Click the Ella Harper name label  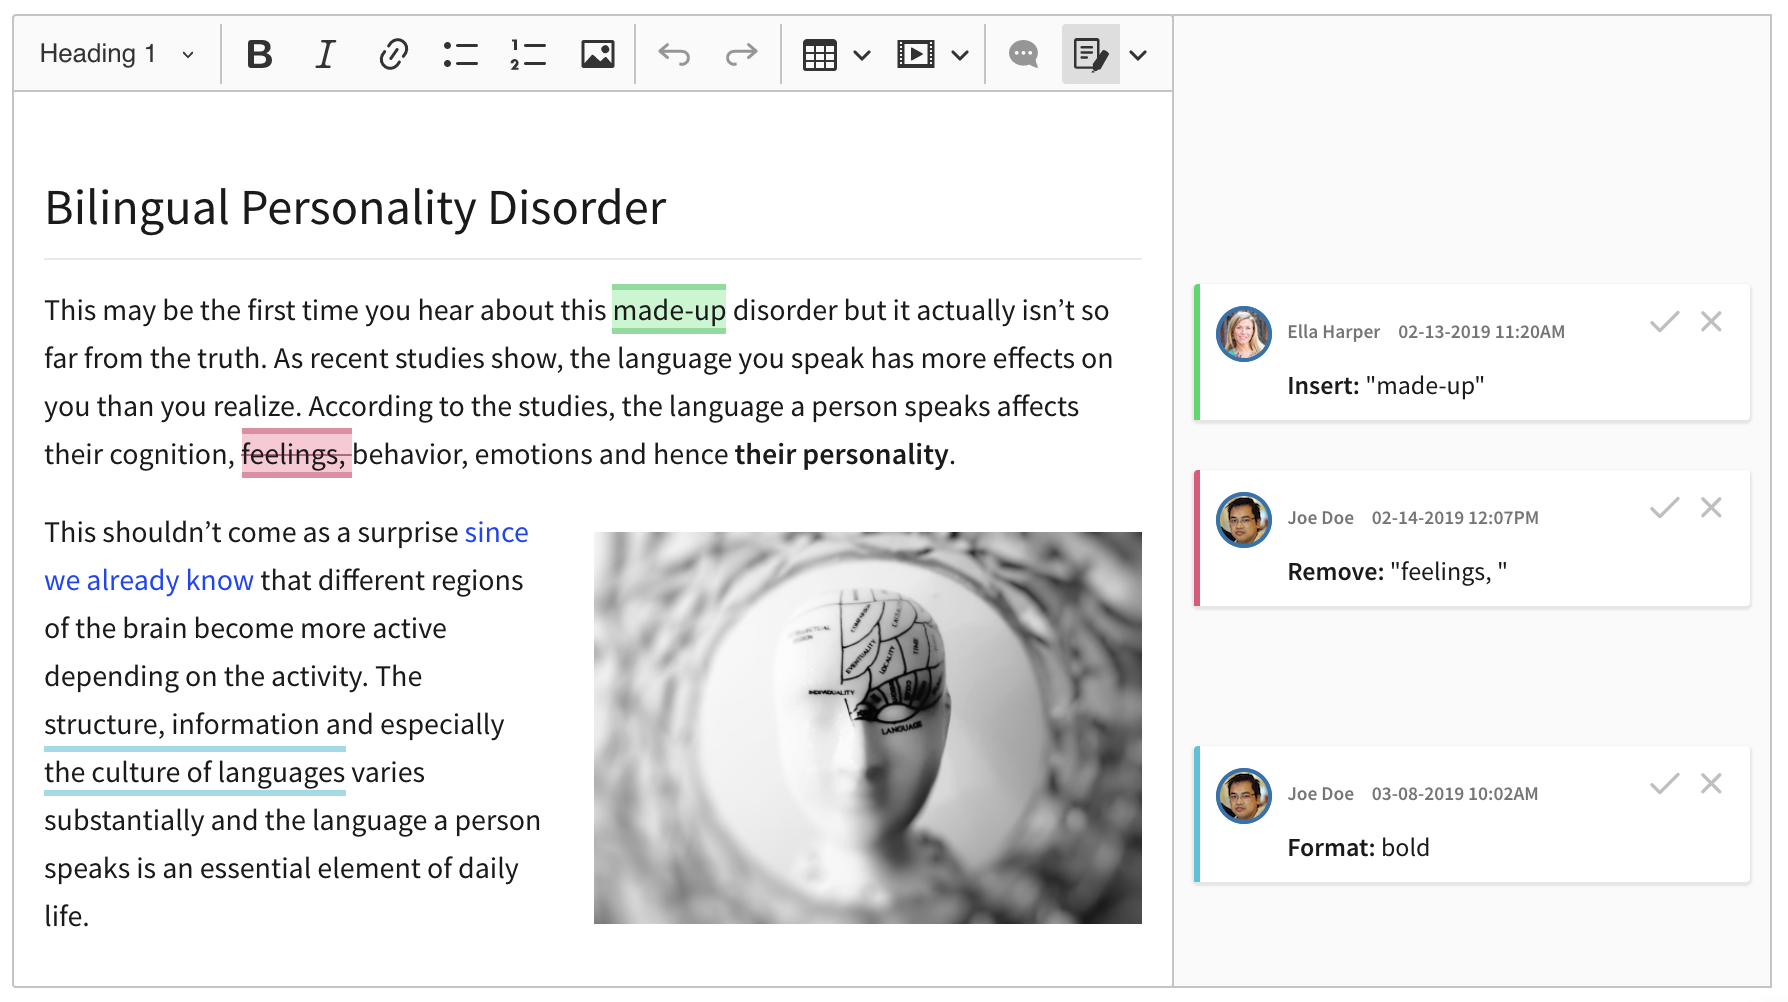1333,332
